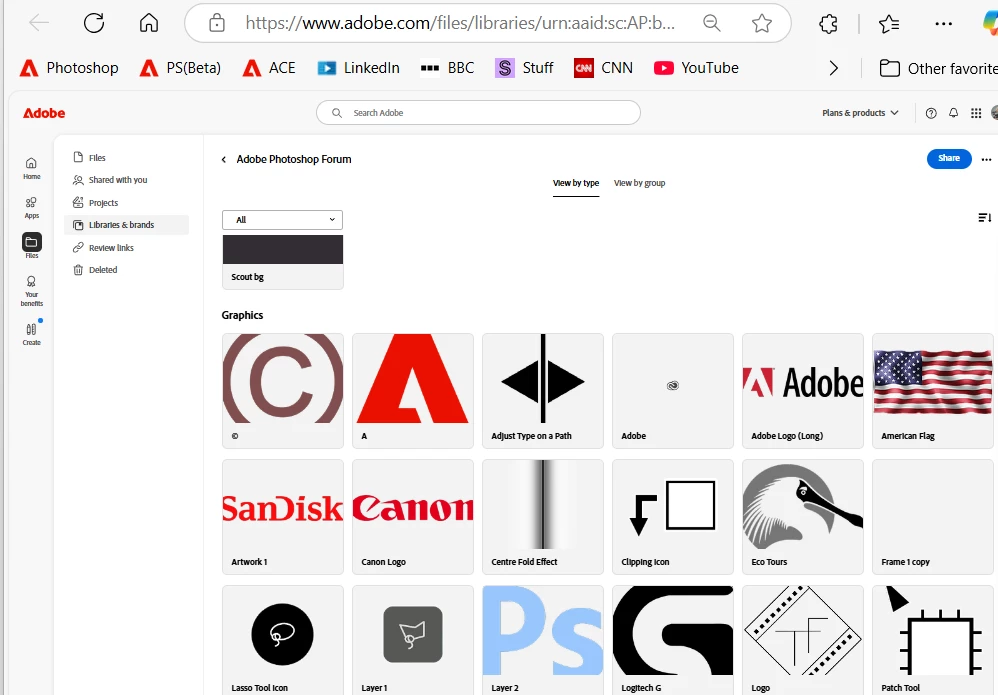Screen dimensions: 998x695
Task: Open Logitech G graphic
Action: (673, 640)
